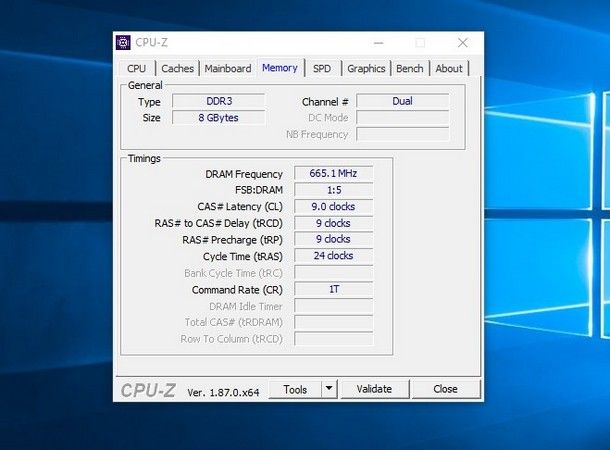The height and width of the screenshot is (450, 610).
Task: Click the RAS# to CAS# Delay label
Action: click(219, 223)
